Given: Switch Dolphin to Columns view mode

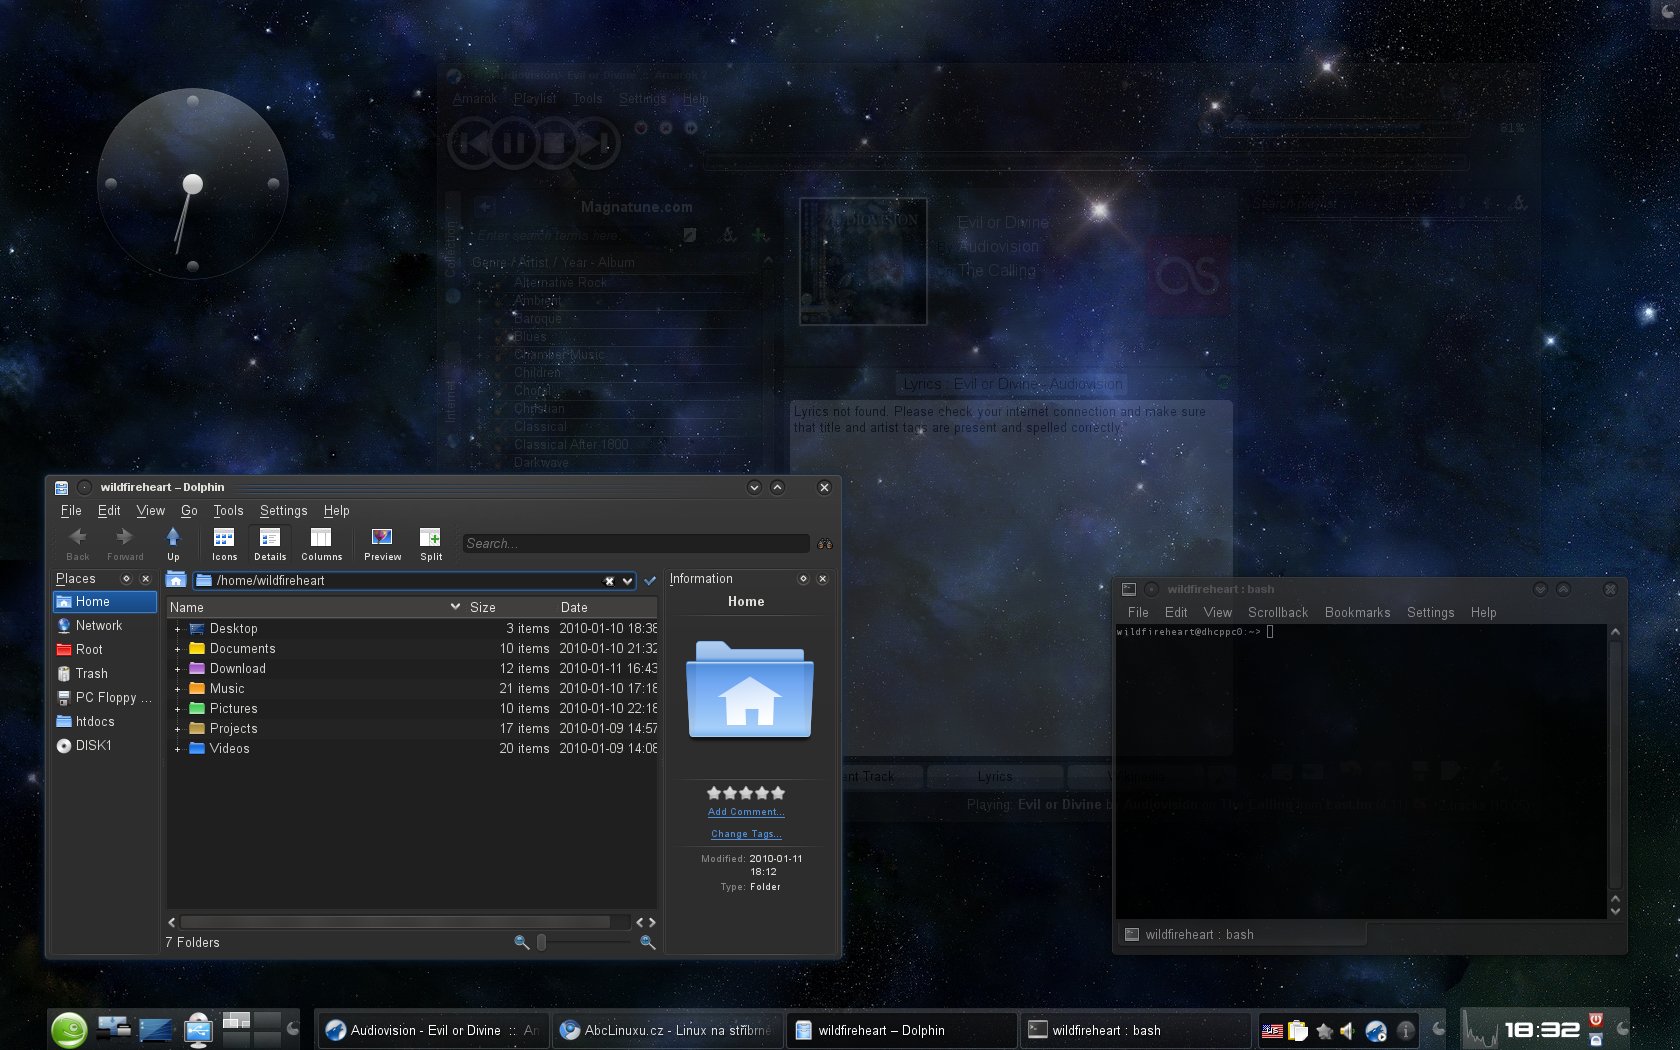Looking at the screenshot, I should (321, 543).
